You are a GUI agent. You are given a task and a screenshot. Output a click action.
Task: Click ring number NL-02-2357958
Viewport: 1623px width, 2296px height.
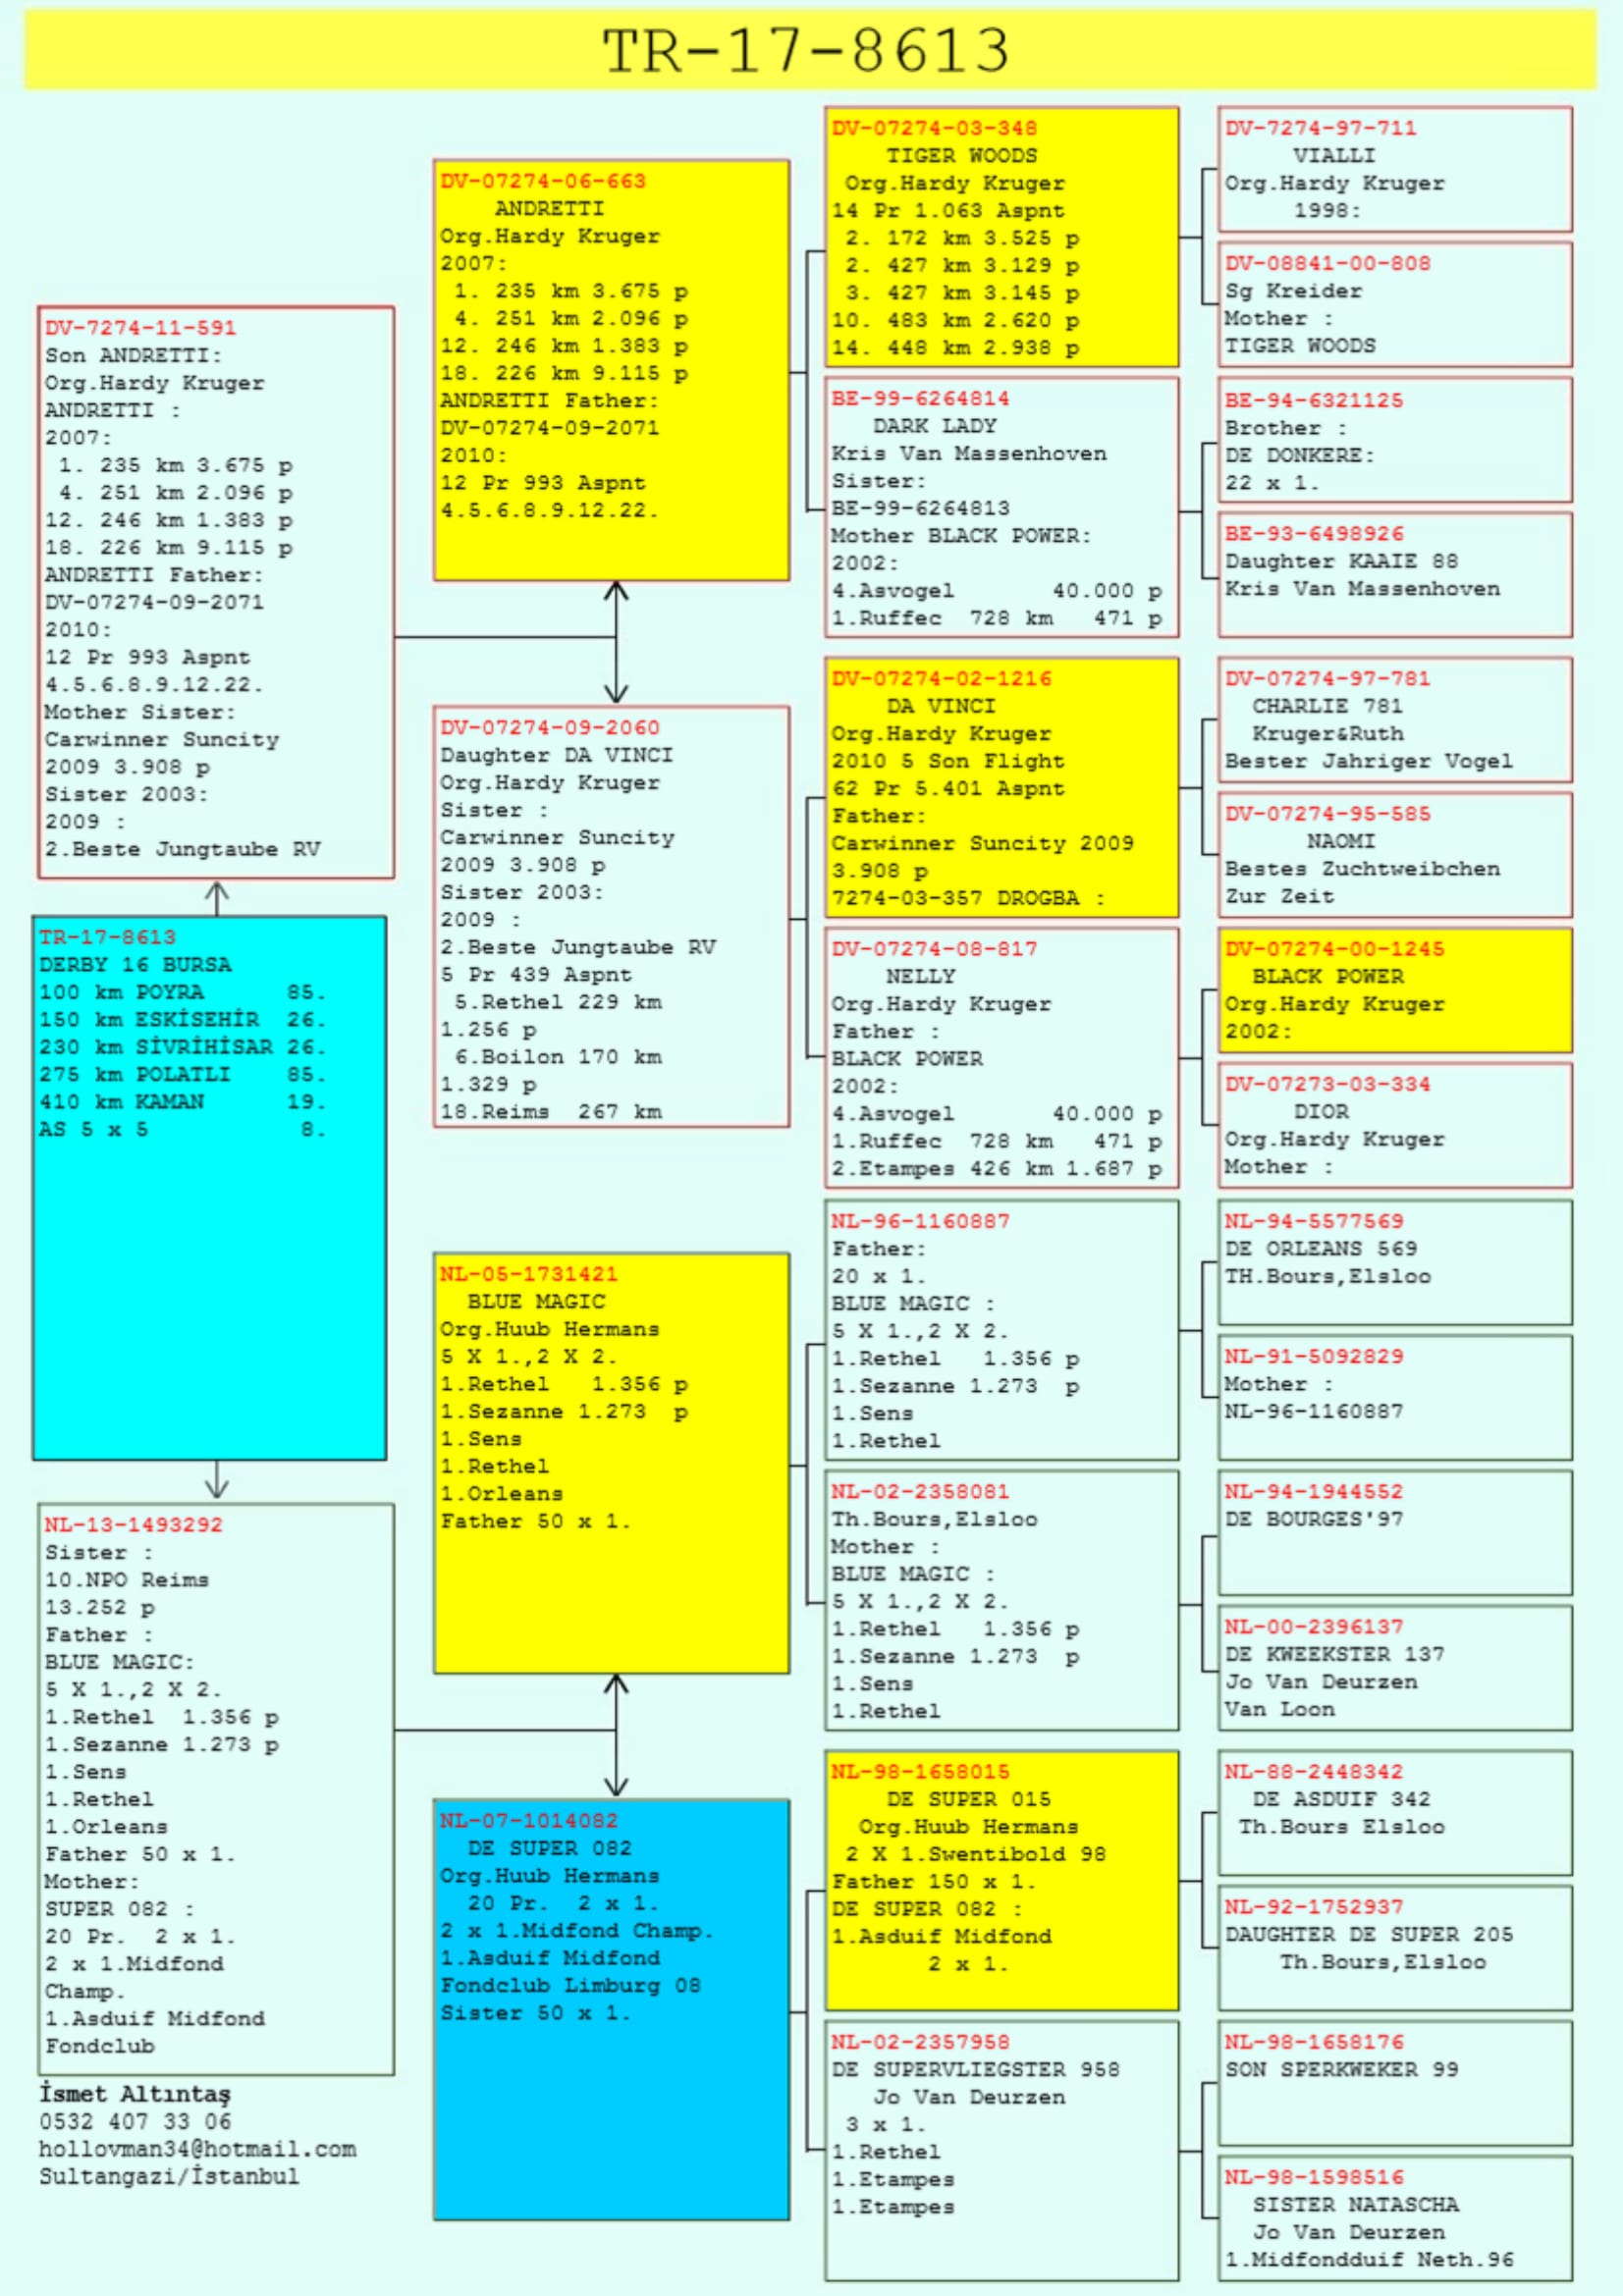click(x=920, y=2041)
